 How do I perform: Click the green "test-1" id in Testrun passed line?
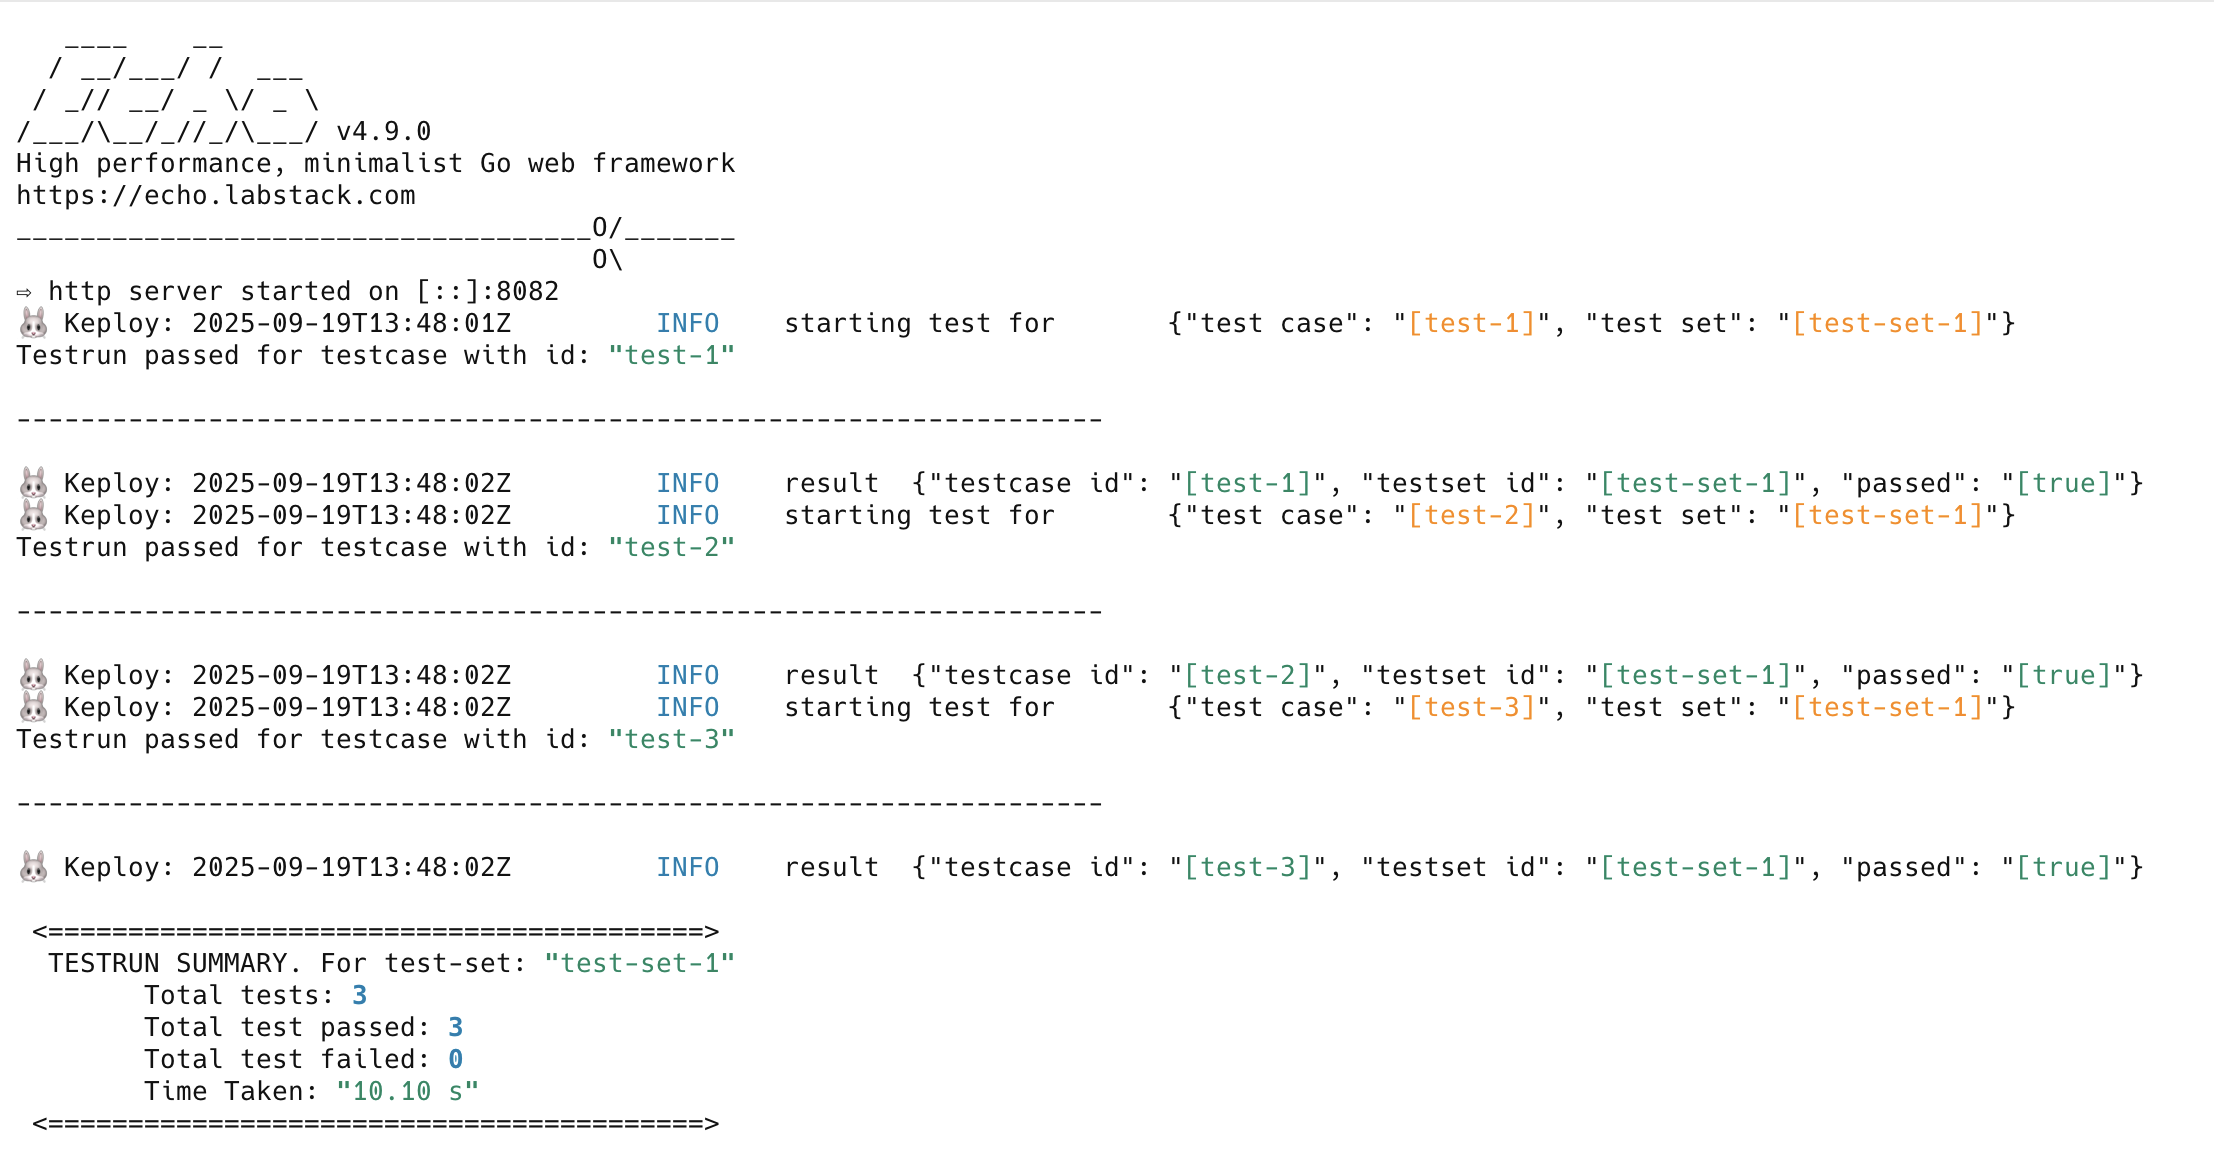click(x=671, y=355)
